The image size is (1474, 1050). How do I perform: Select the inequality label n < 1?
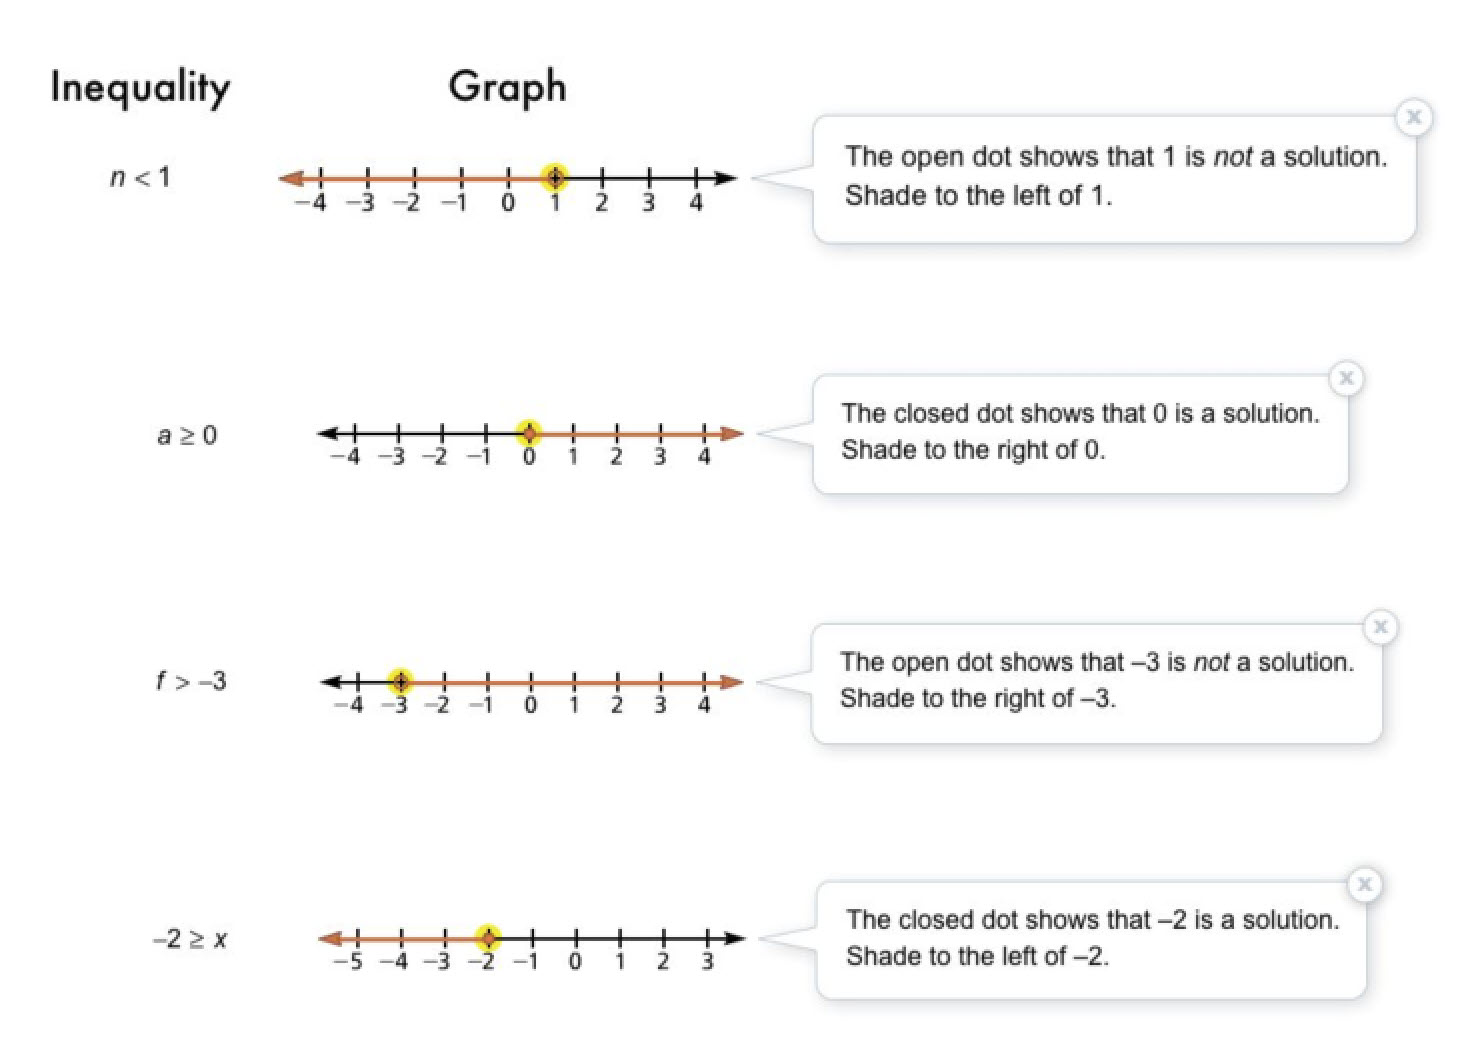pos(140,178)
